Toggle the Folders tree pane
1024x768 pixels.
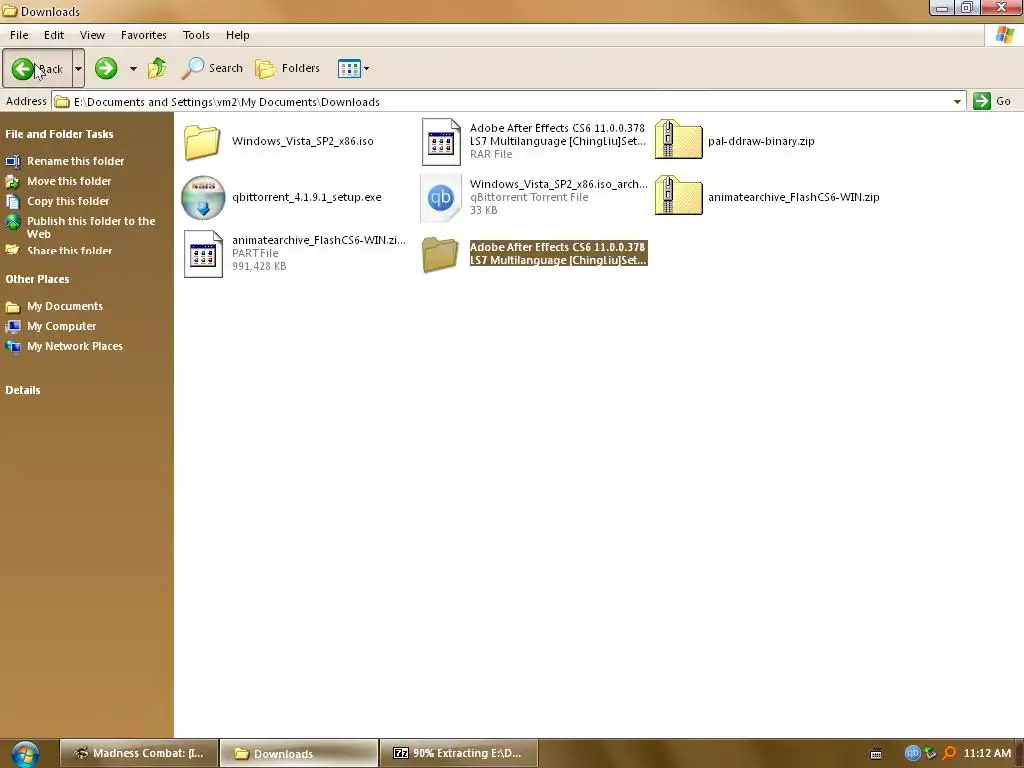tap(287, 68)
